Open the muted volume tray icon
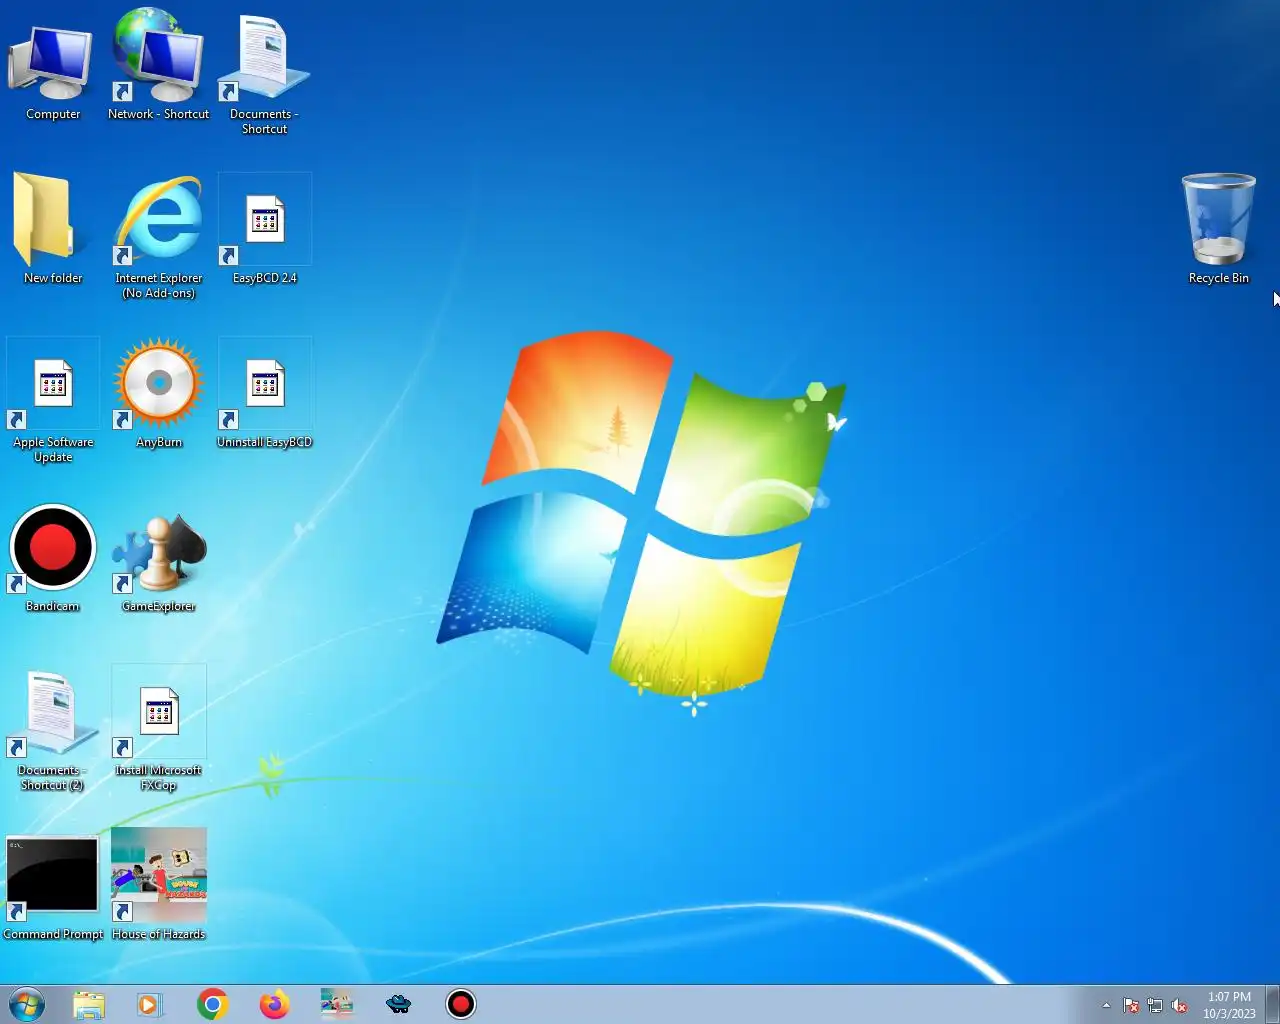 [1179, 1005]
